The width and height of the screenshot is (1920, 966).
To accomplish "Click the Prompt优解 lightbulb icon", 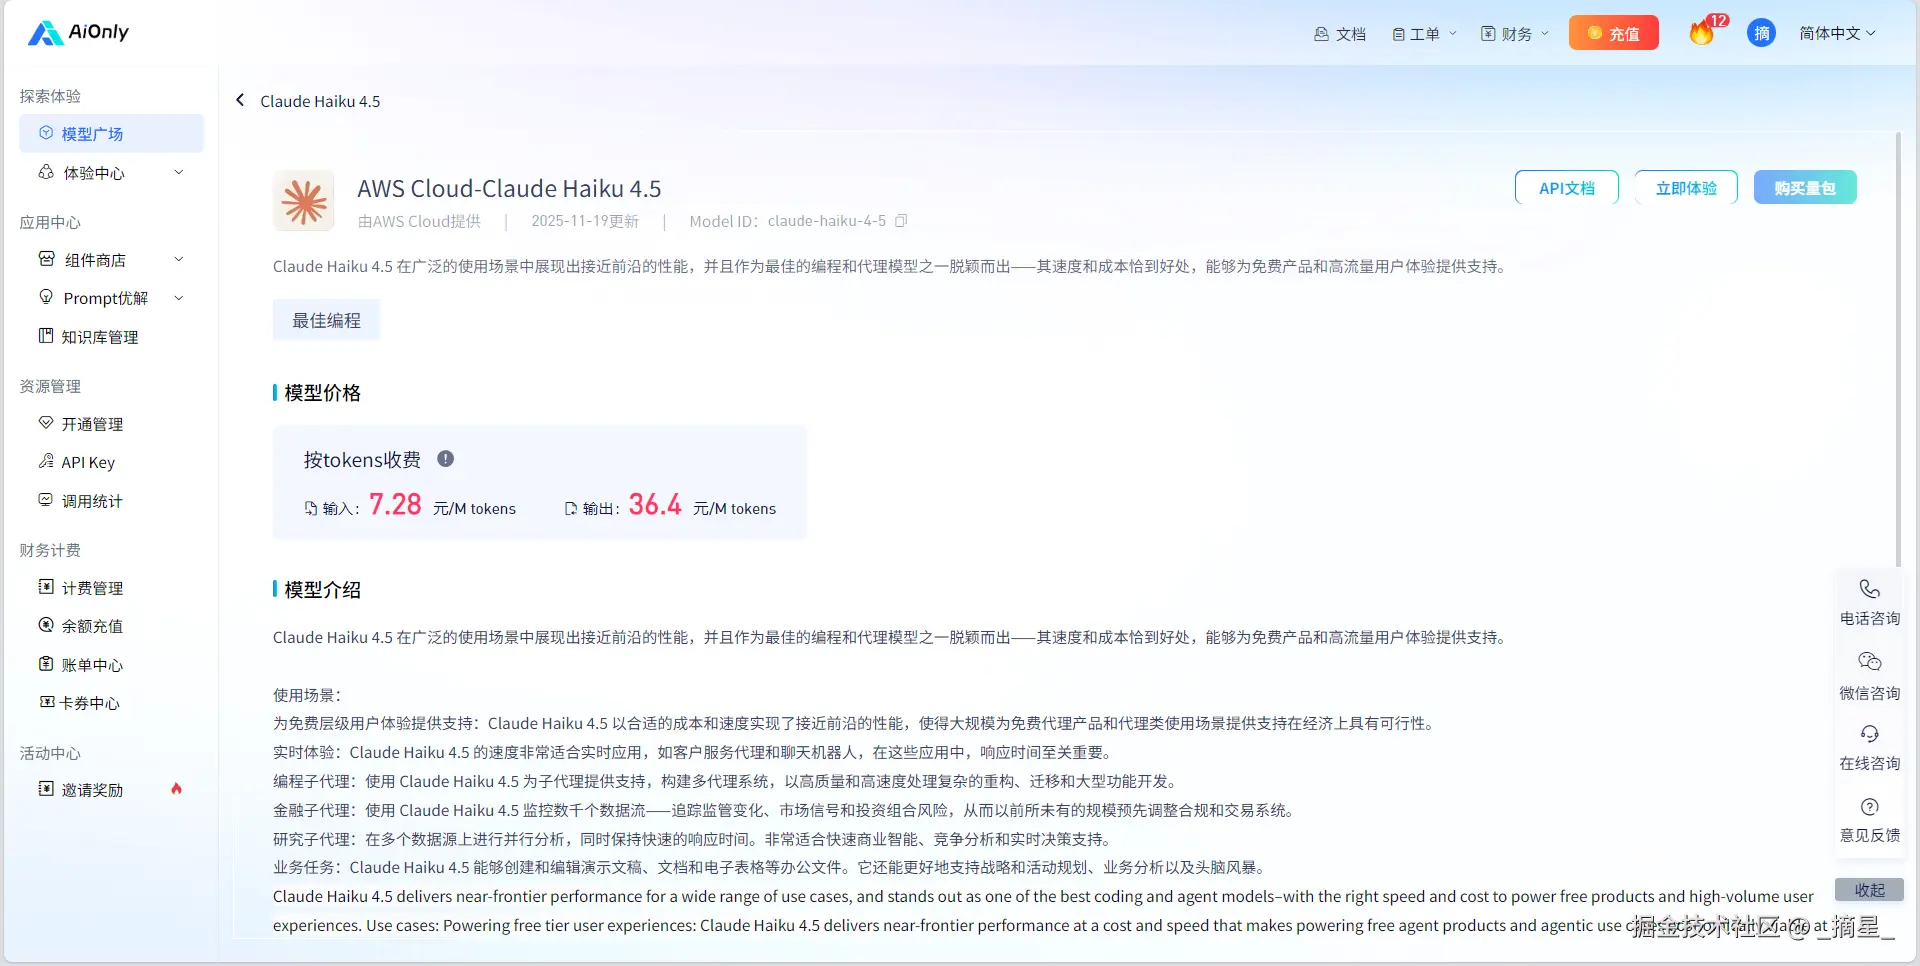I will pos(46,297).
